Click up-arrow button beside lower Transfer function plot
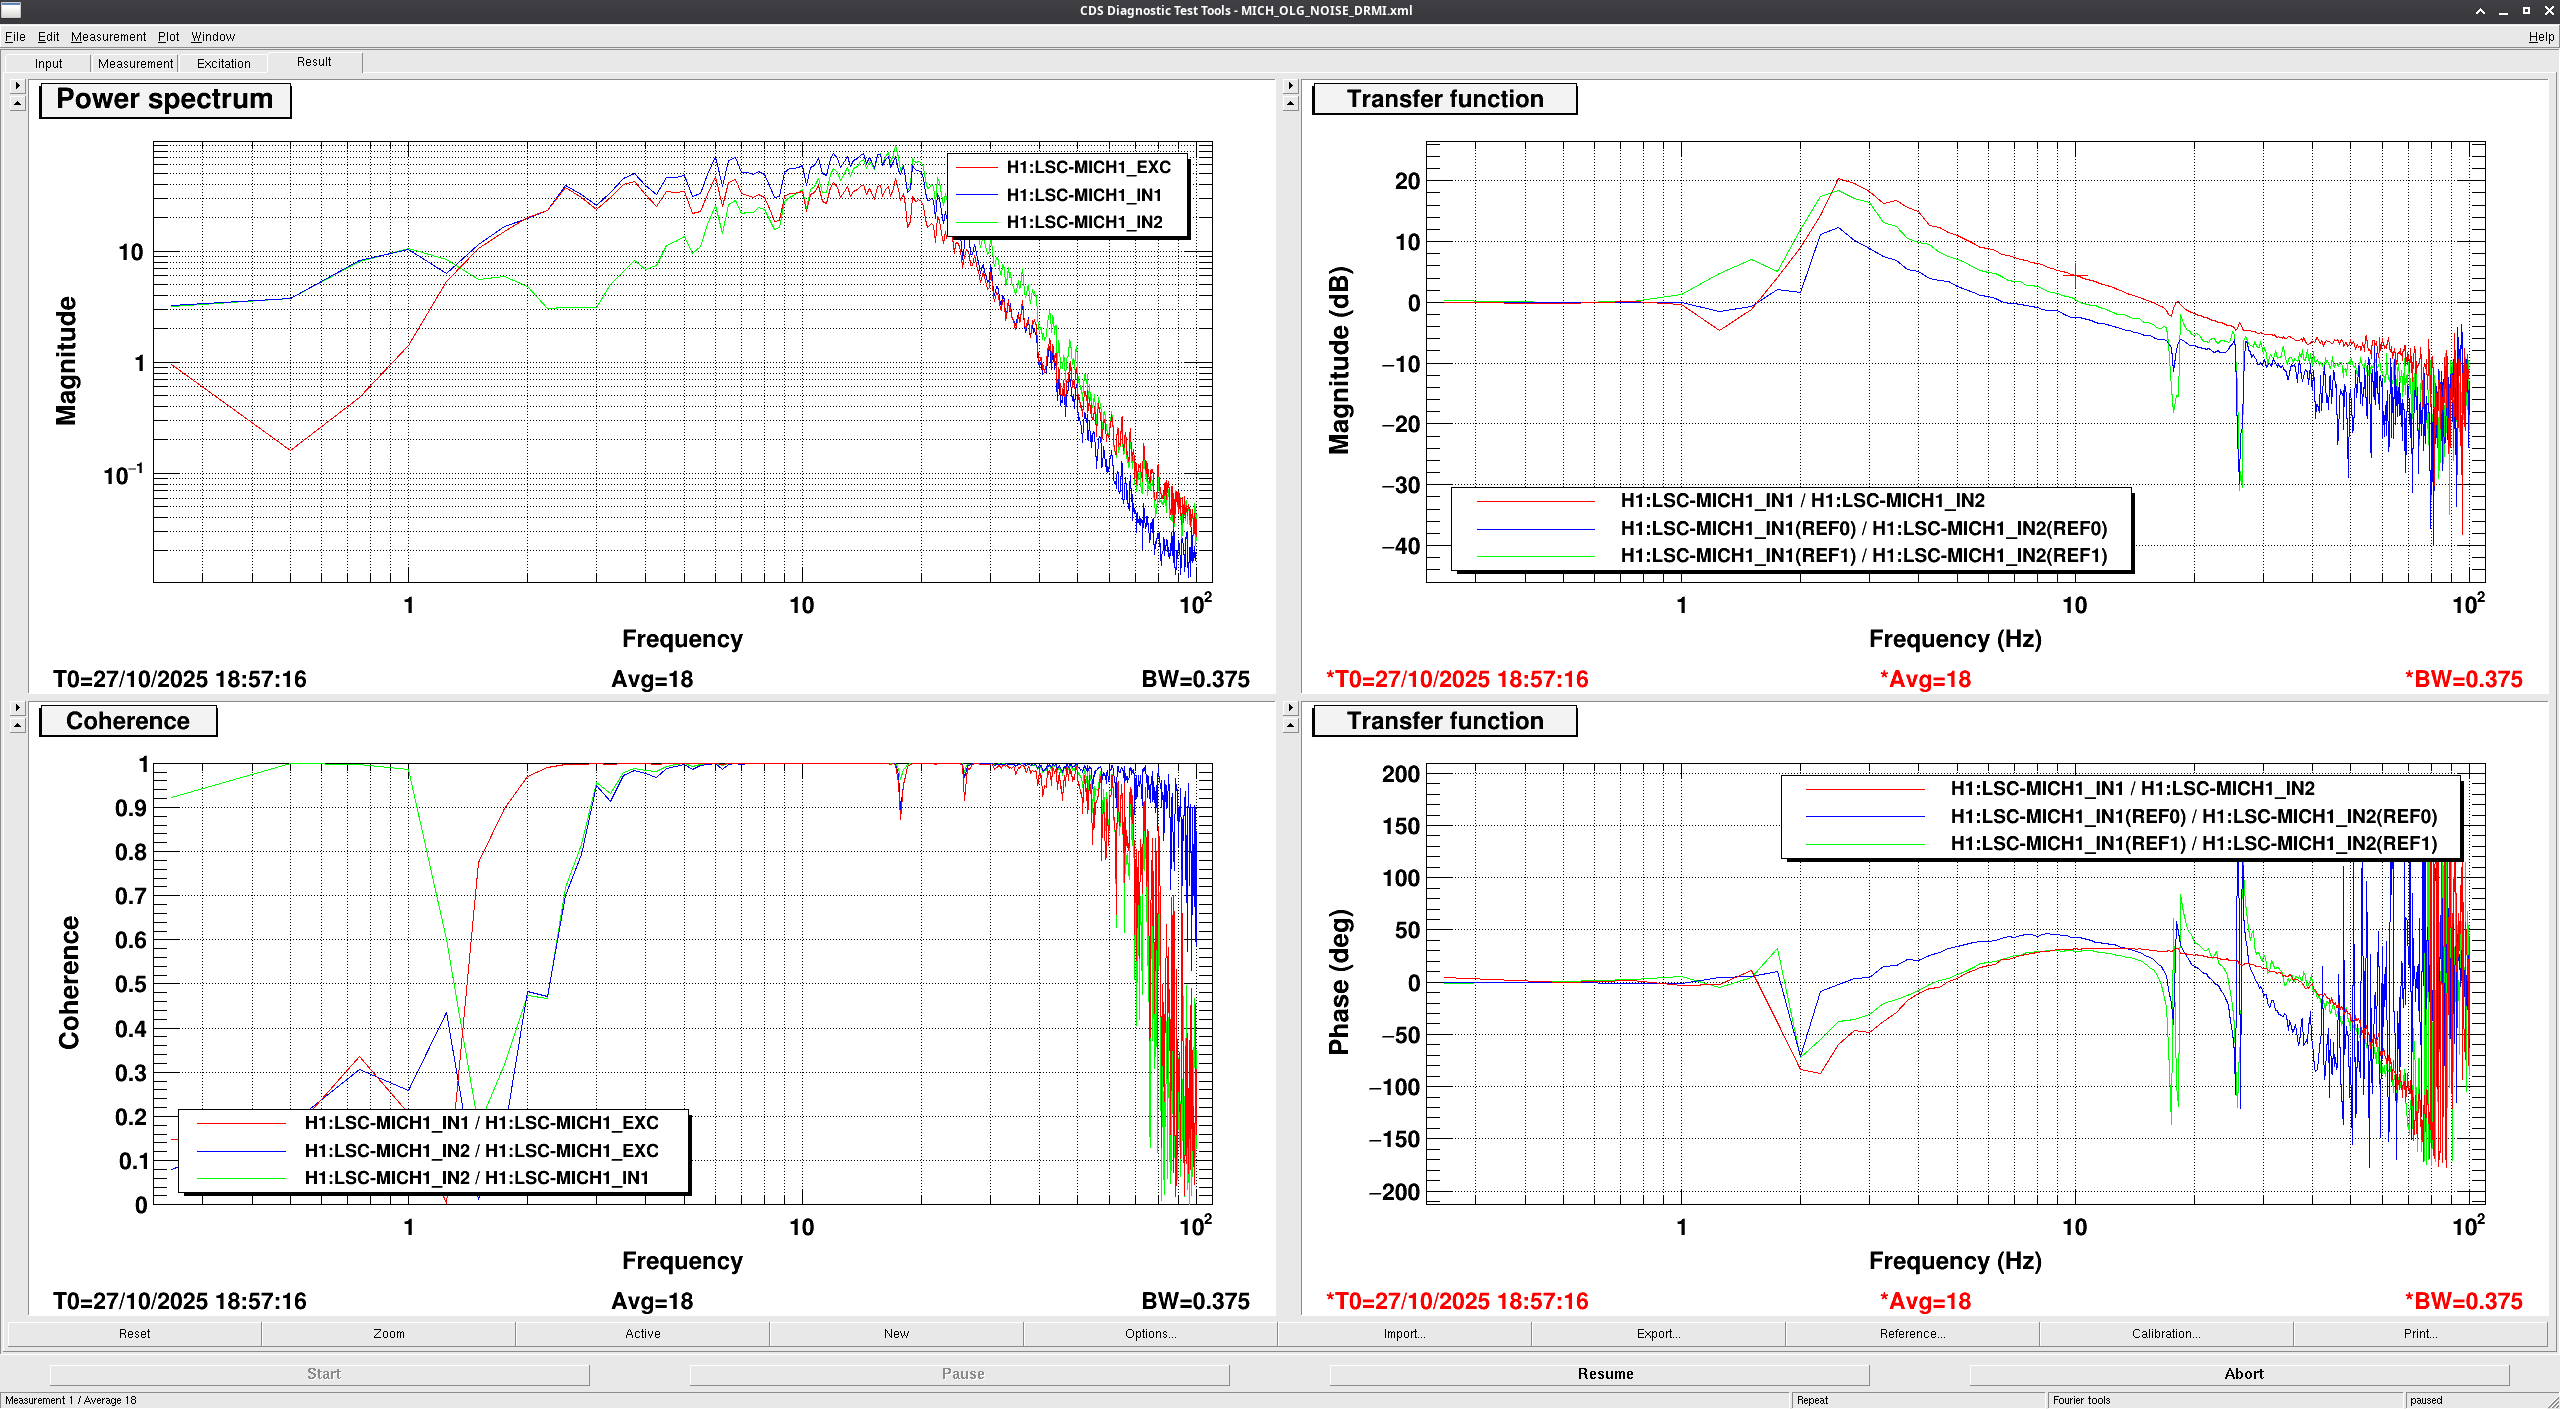Viewport: 2560px width, 1409px height. pyautogui.click(x=1290, y=725)
